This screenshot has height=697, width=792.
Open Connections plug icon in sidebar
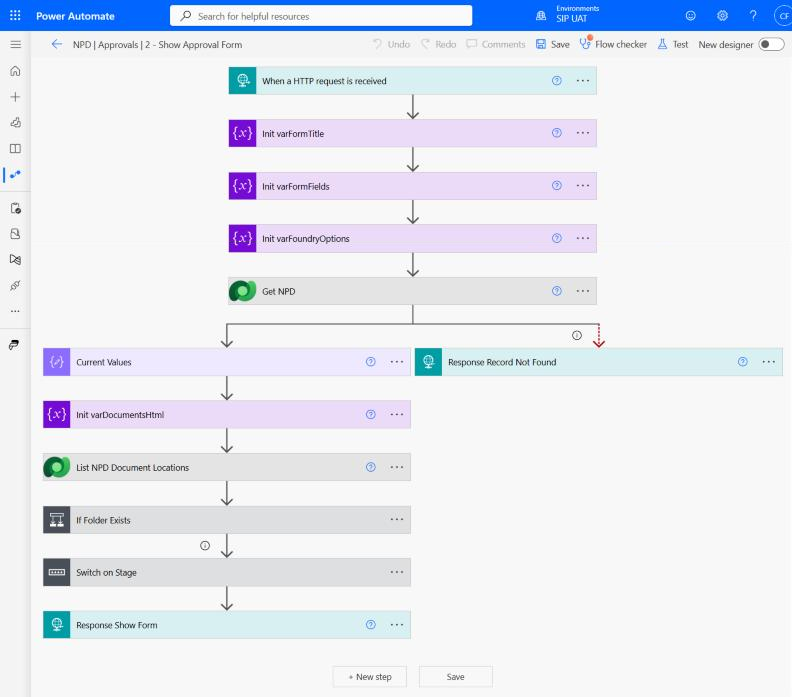tap(16, 285)
